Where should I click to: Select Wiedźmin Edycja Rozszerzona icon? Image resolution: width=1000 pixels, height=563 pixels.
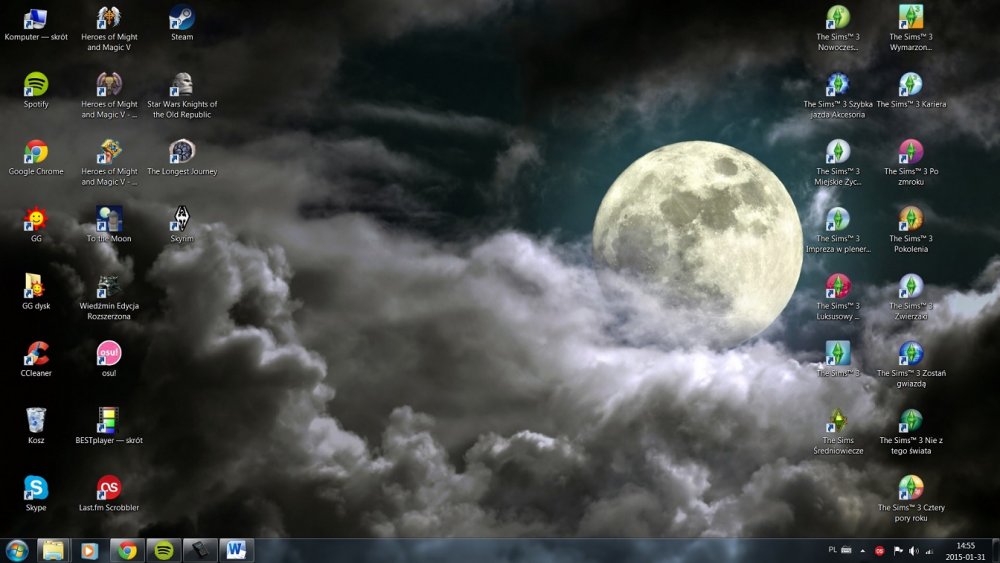tap(109, 297)
